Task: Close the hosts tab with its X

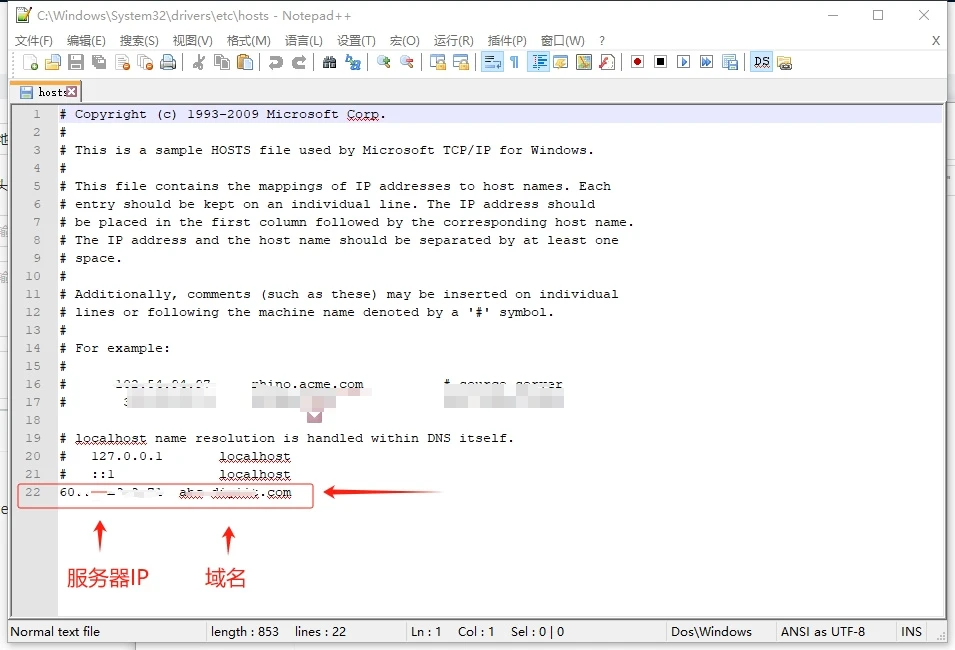Action: click(x=72, y=92)
